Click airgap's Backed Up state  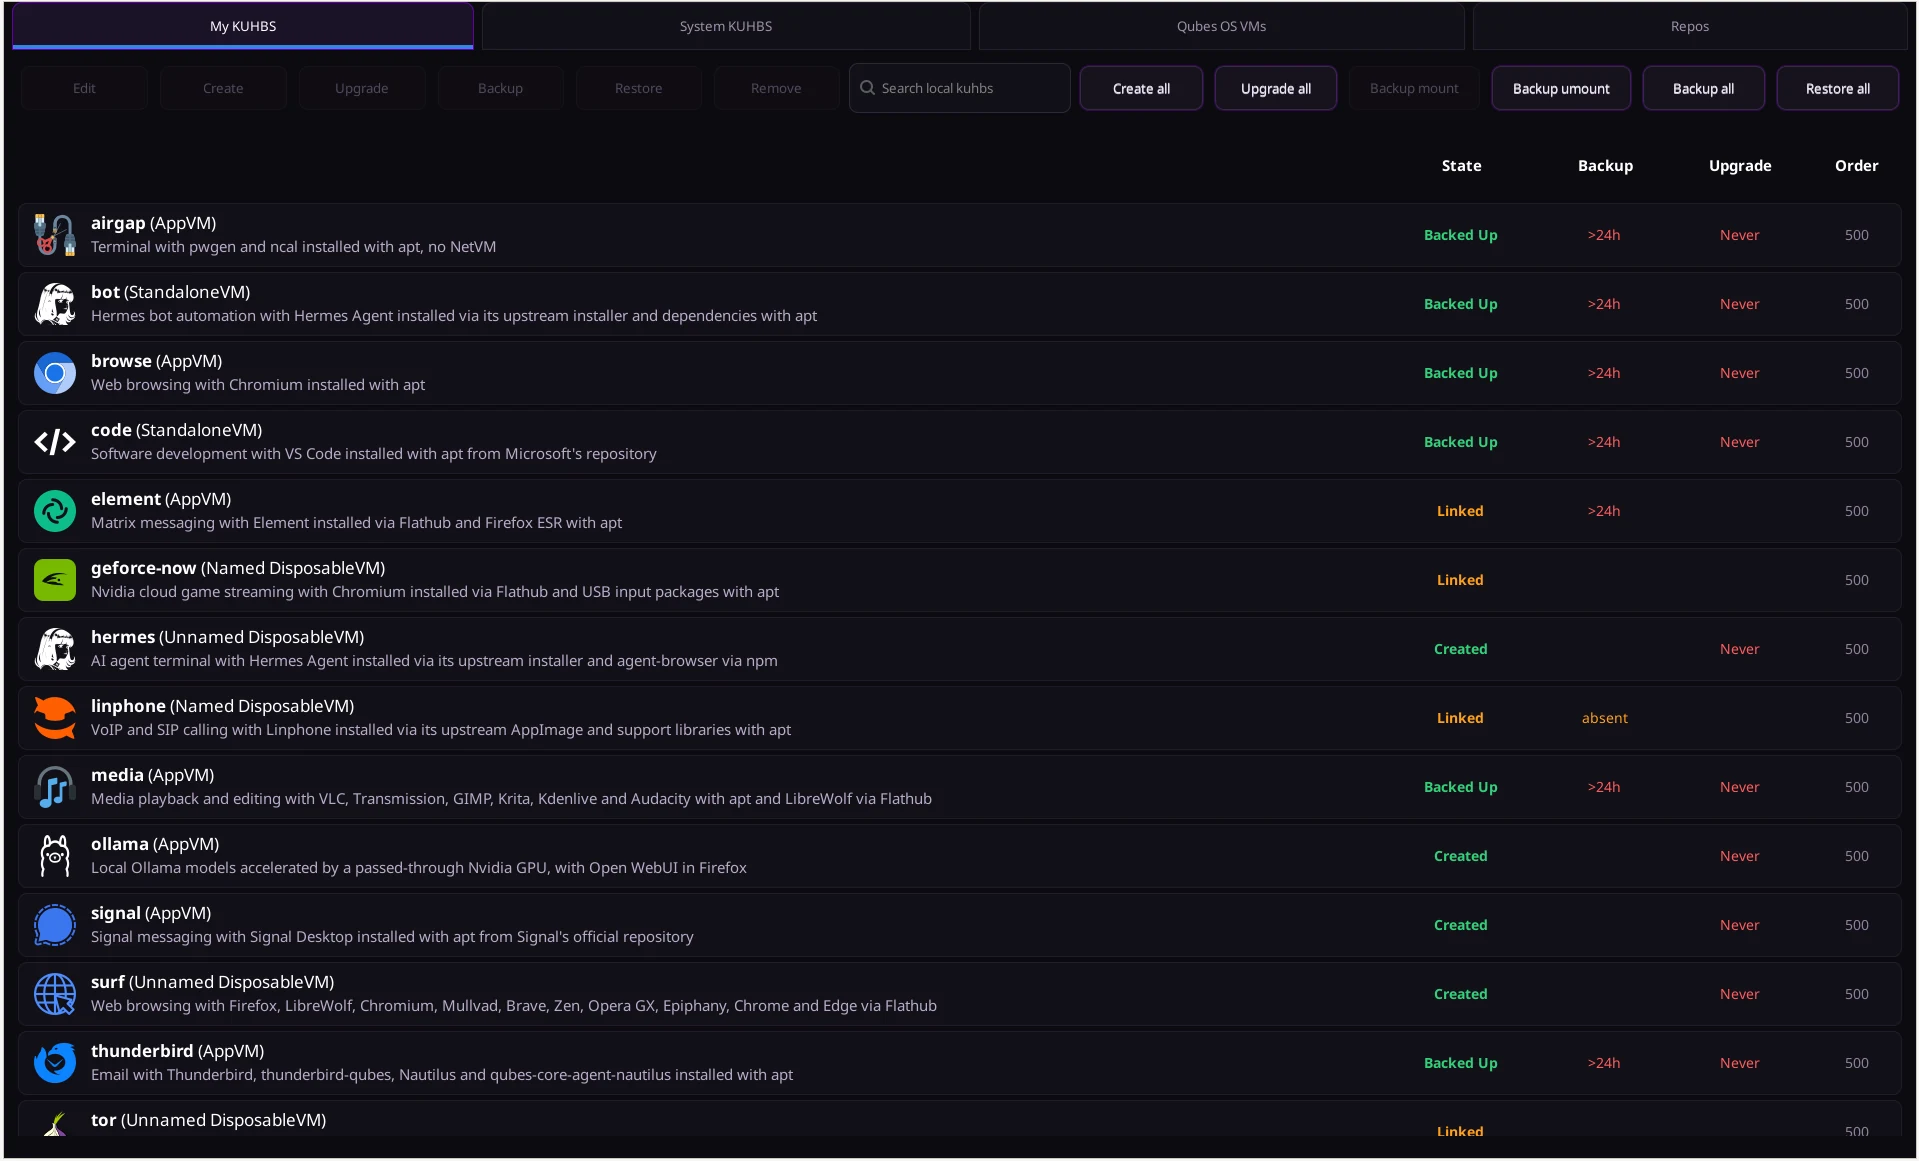[x=1460, y=235]
